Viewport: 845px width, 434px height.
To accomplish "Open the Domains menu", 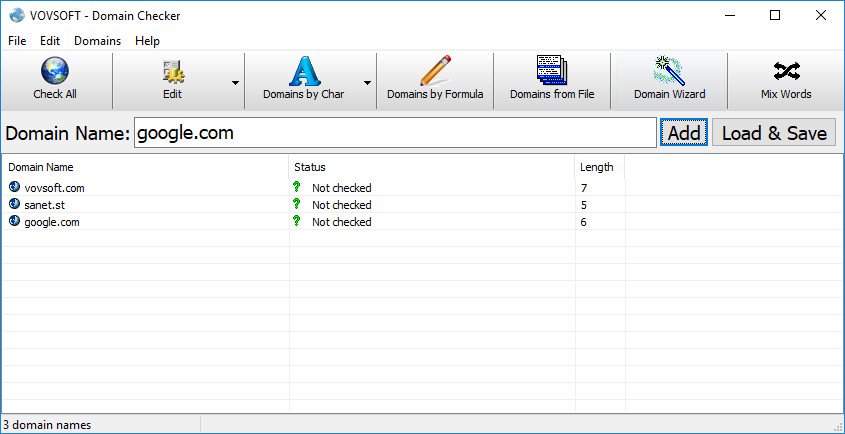I will click(98, 41).
